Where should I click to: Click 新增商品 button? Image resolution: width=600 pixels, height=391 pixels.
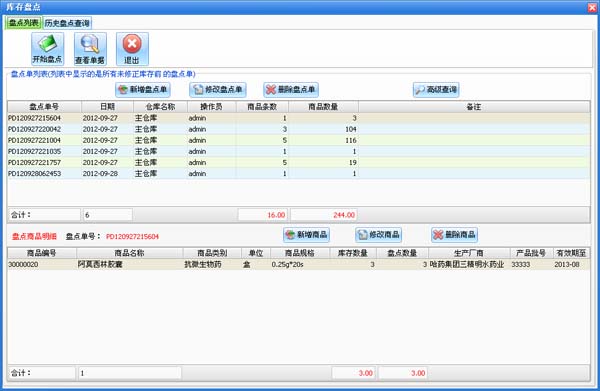coord(307,235)
